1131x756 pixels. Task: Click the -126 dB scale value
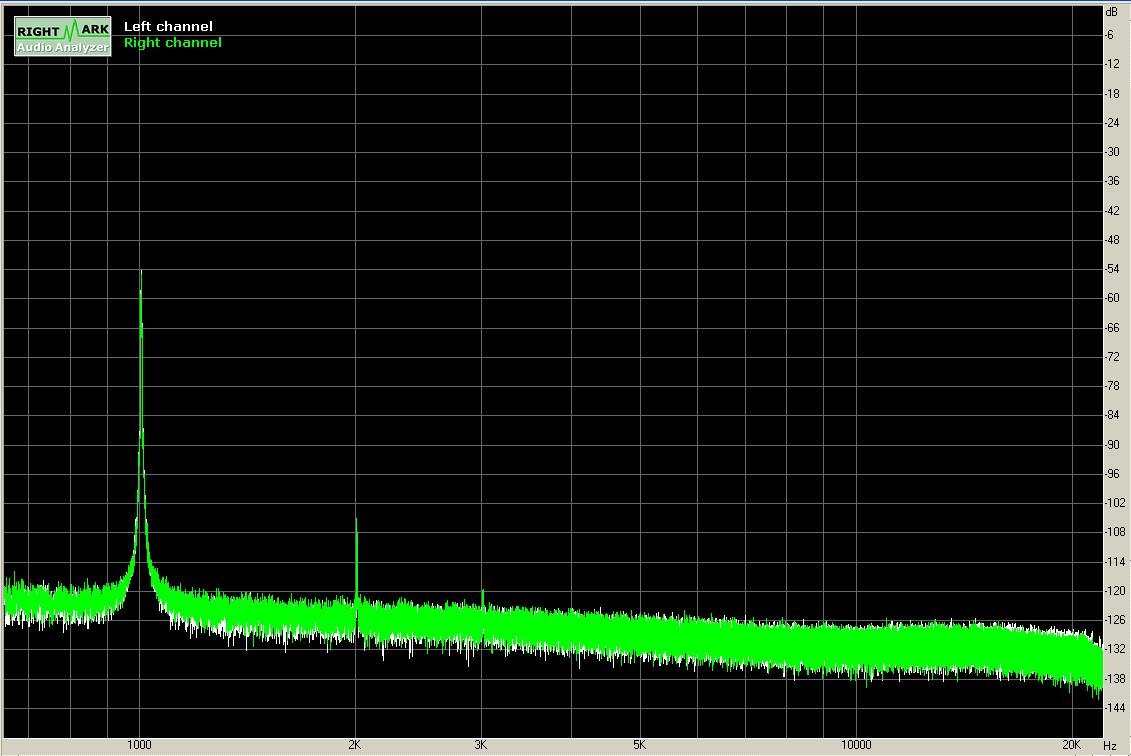pos(1115,620)
